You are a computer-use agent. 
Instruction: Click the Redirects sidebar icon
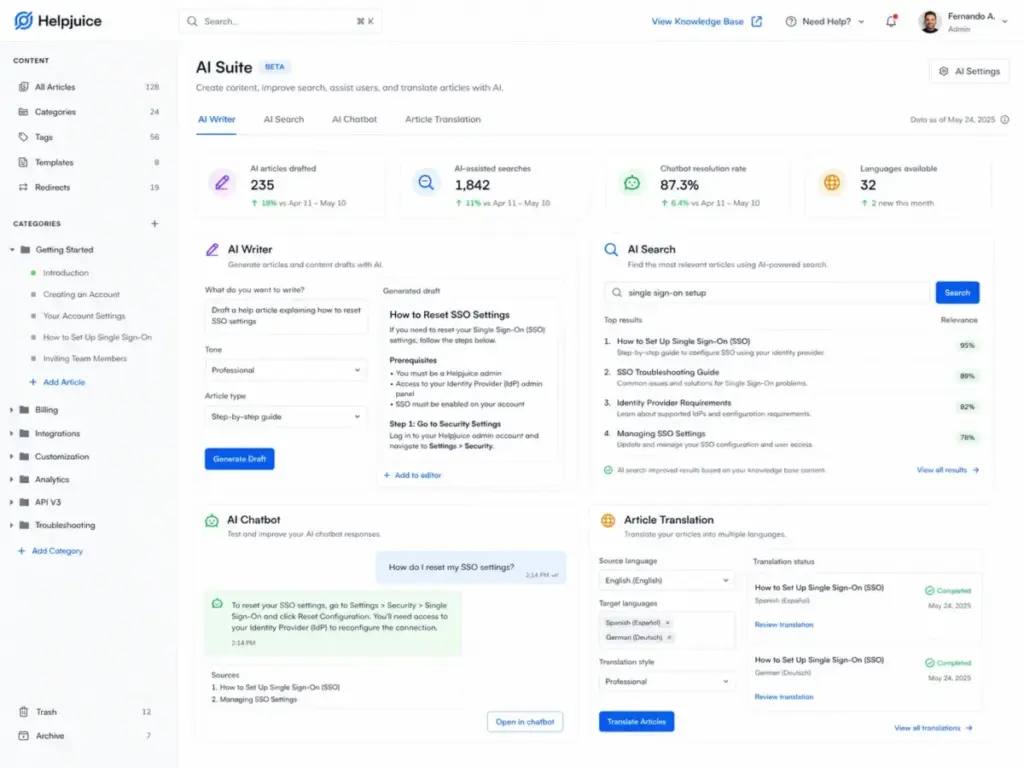24,187
